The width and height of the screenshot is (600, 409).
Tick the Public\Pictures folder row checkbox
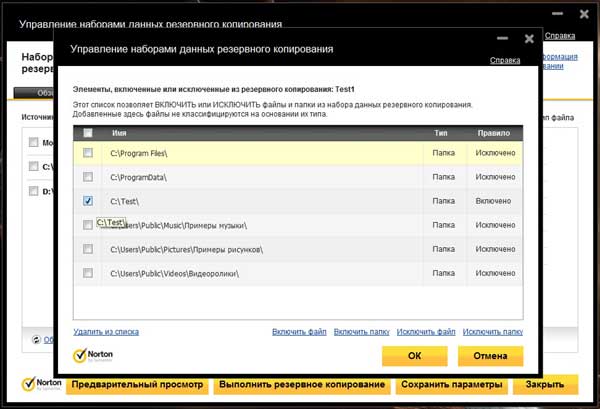pos(88,249)
